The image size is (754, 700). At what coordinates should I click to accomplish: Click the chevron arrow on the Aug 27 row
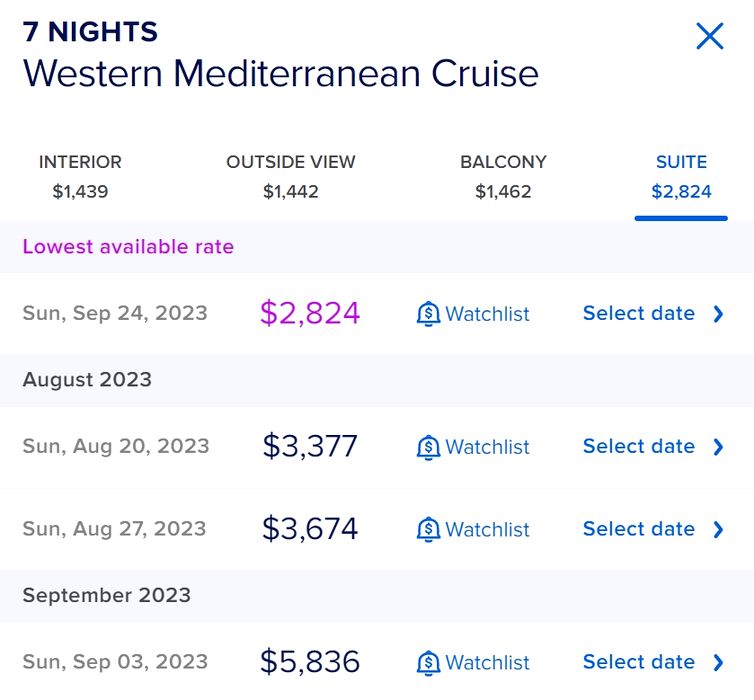pos(718,529)
